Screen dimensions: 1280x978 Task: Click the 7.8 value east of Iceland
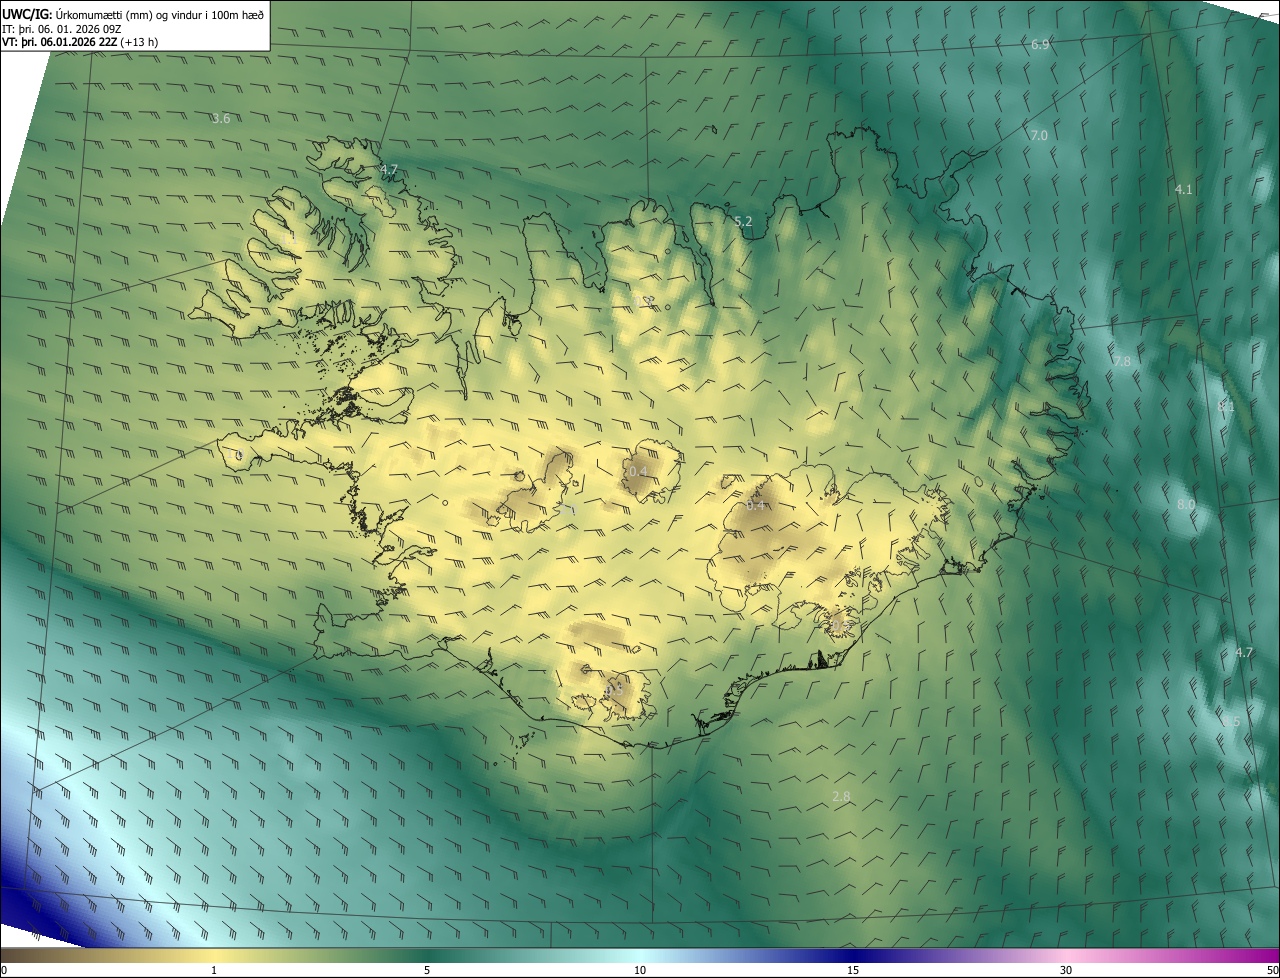(1122, 361)
